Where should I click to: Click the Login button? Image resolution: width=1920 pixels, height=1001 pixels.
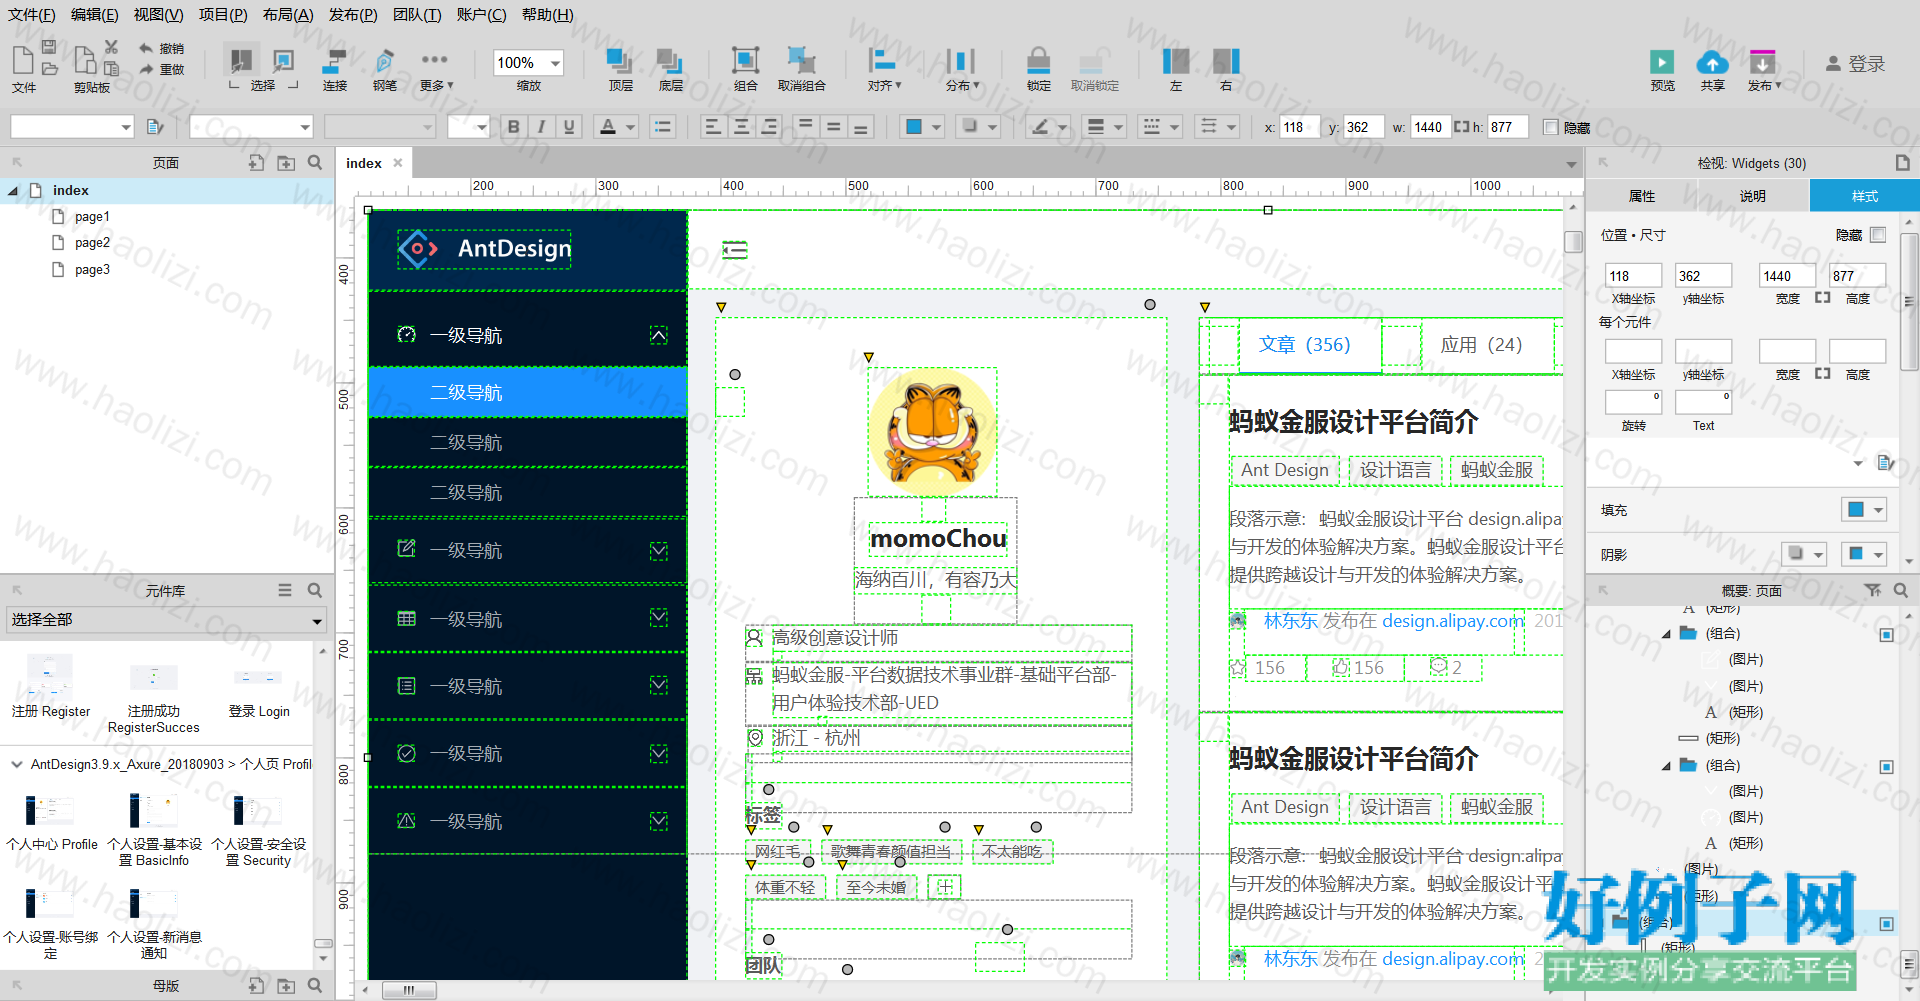(x=1855, y=64)
